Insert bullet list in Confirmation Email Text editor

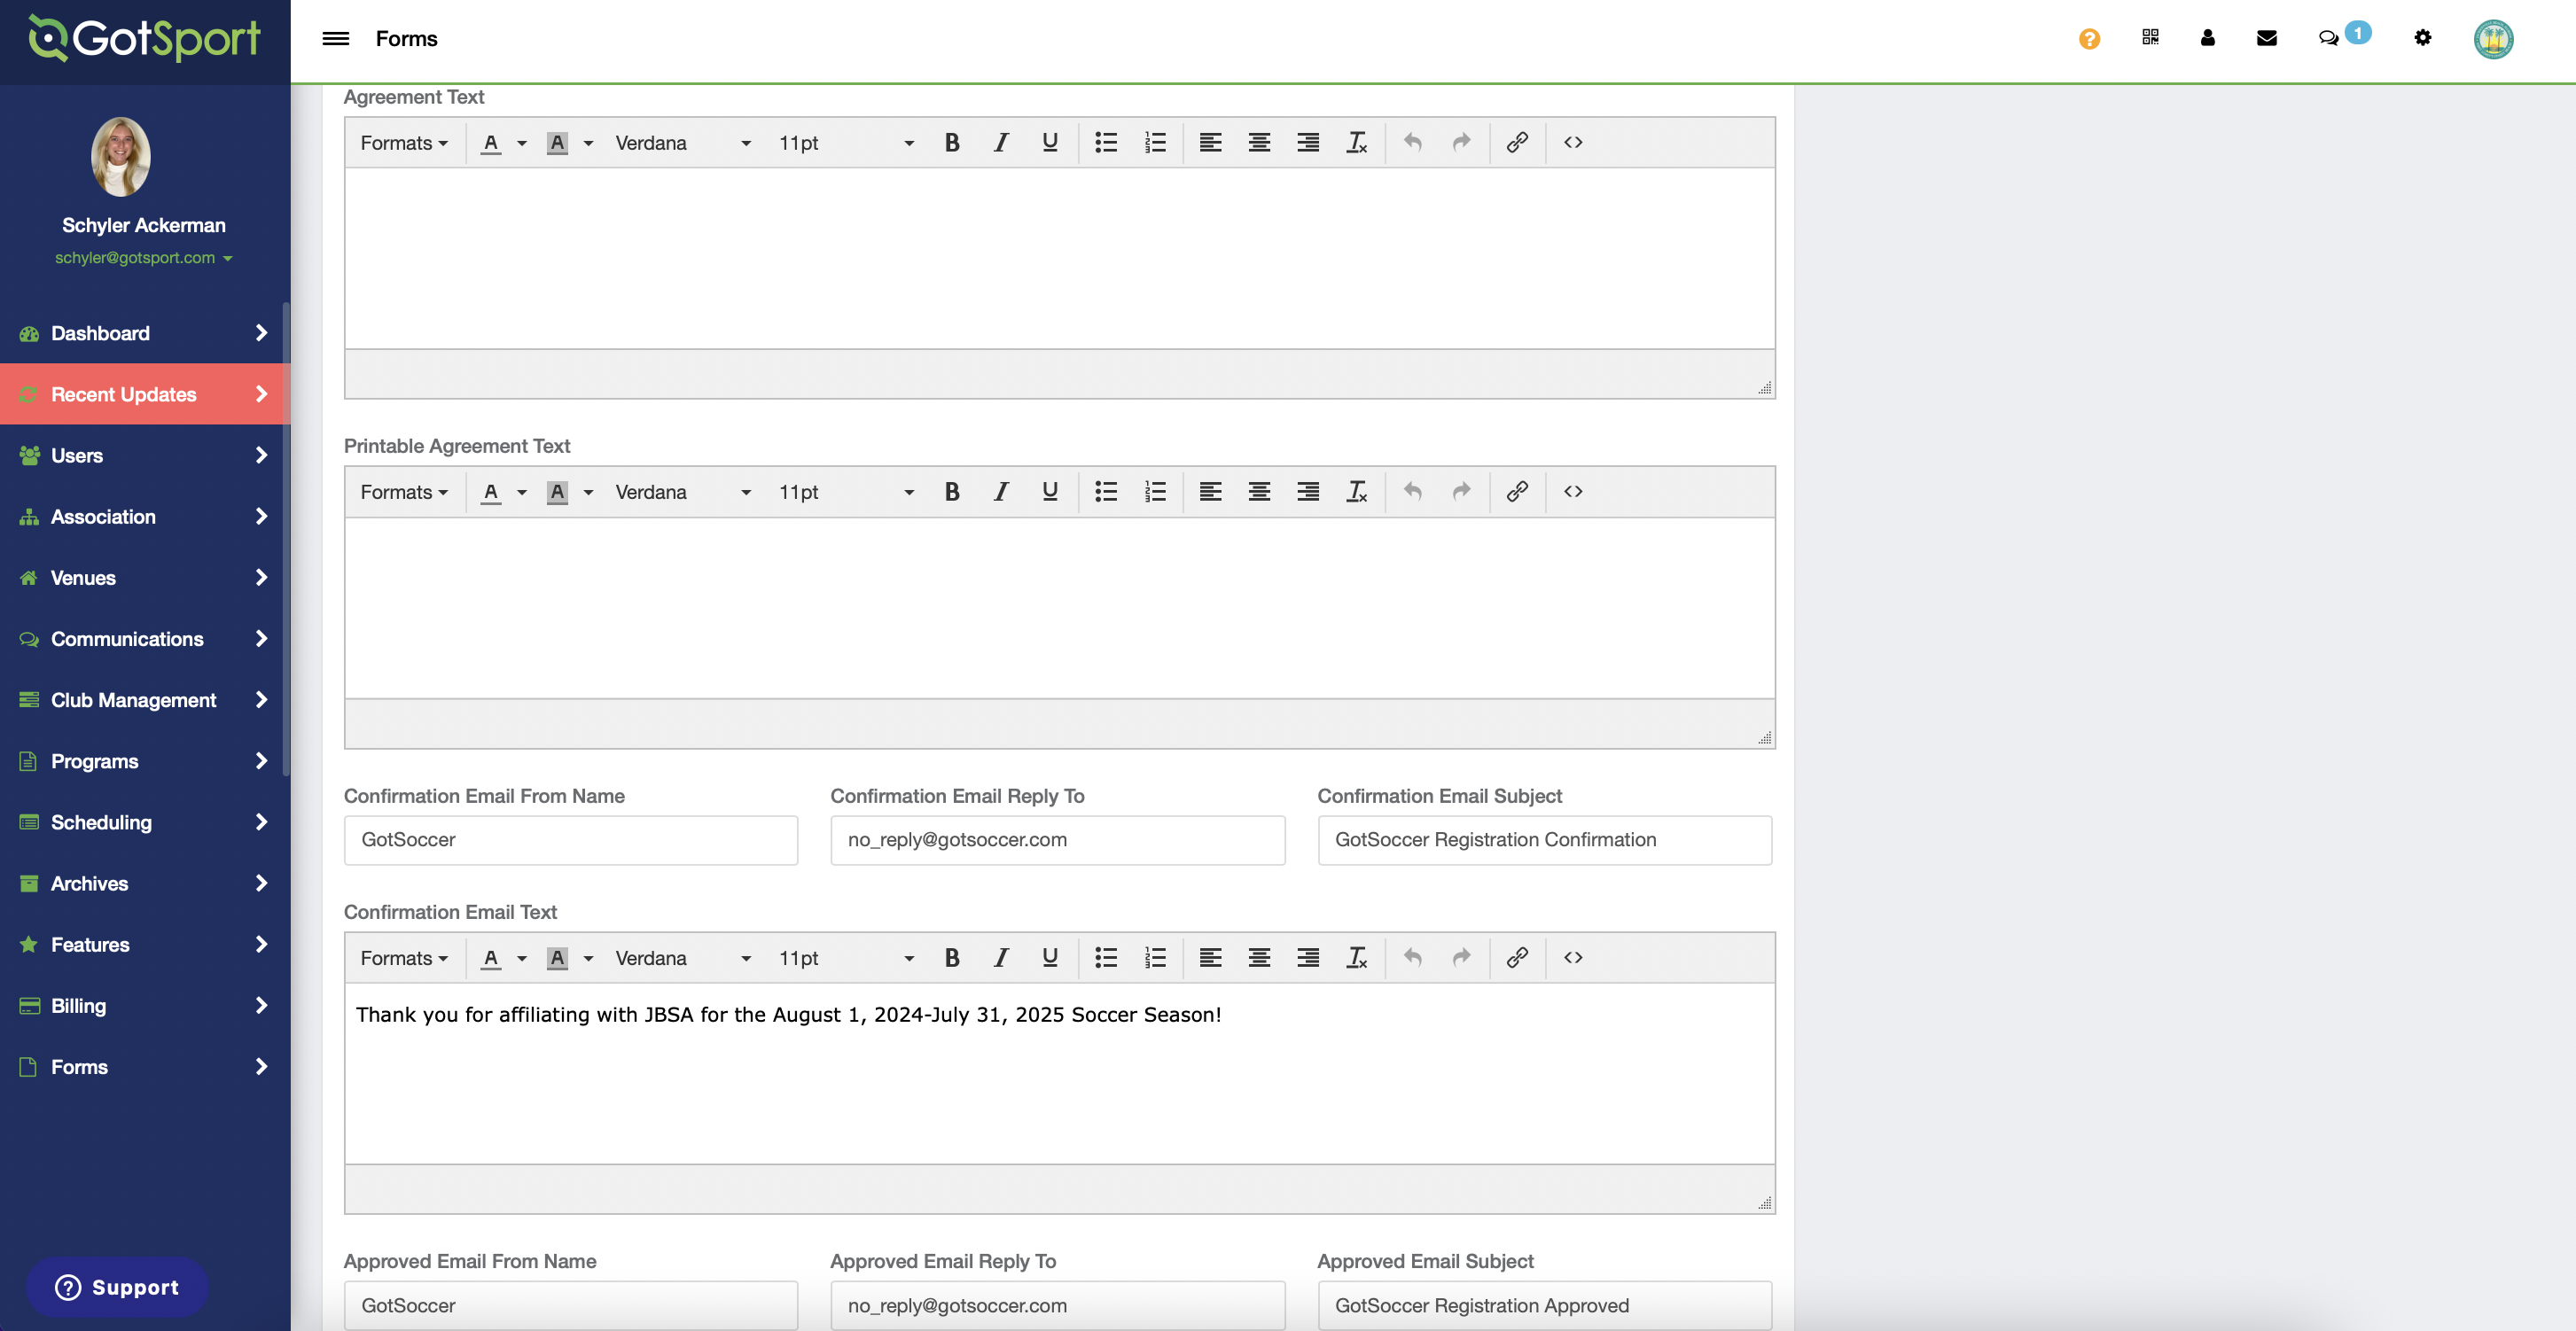click(x=1106, y=958)
